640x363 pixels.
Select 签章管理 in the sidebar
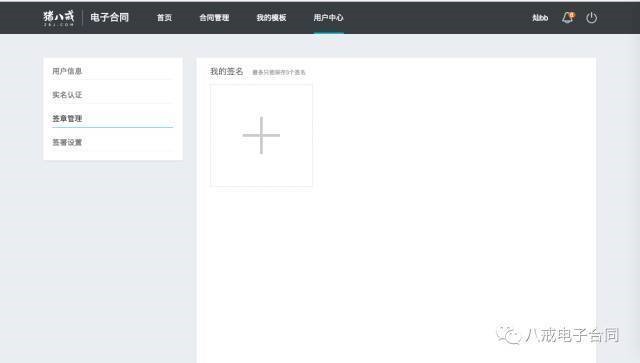tap(67, 118)
